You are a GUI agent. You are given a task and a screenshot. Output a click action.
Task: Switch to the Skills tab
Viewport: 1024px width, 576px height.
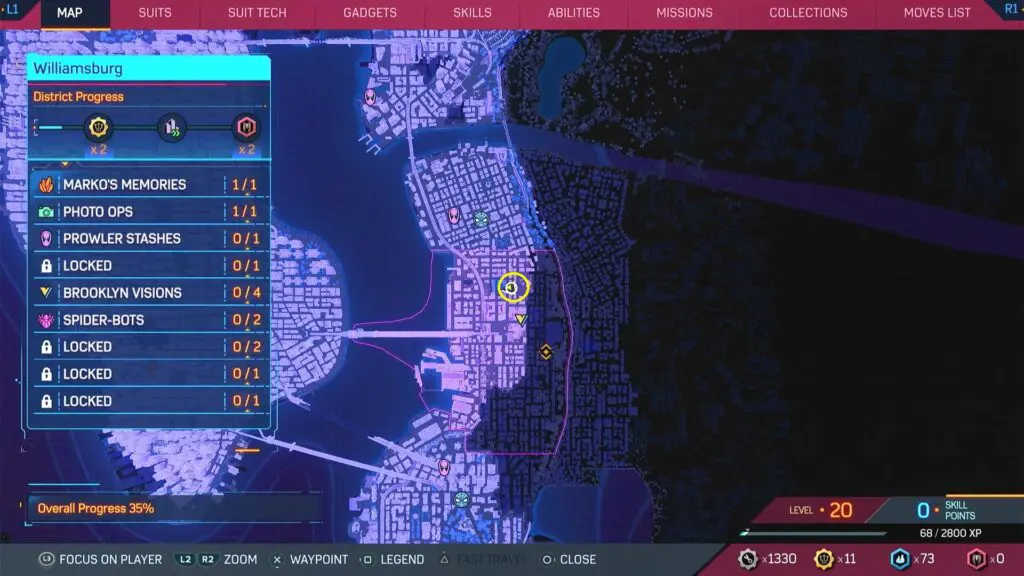click(472, 13)
